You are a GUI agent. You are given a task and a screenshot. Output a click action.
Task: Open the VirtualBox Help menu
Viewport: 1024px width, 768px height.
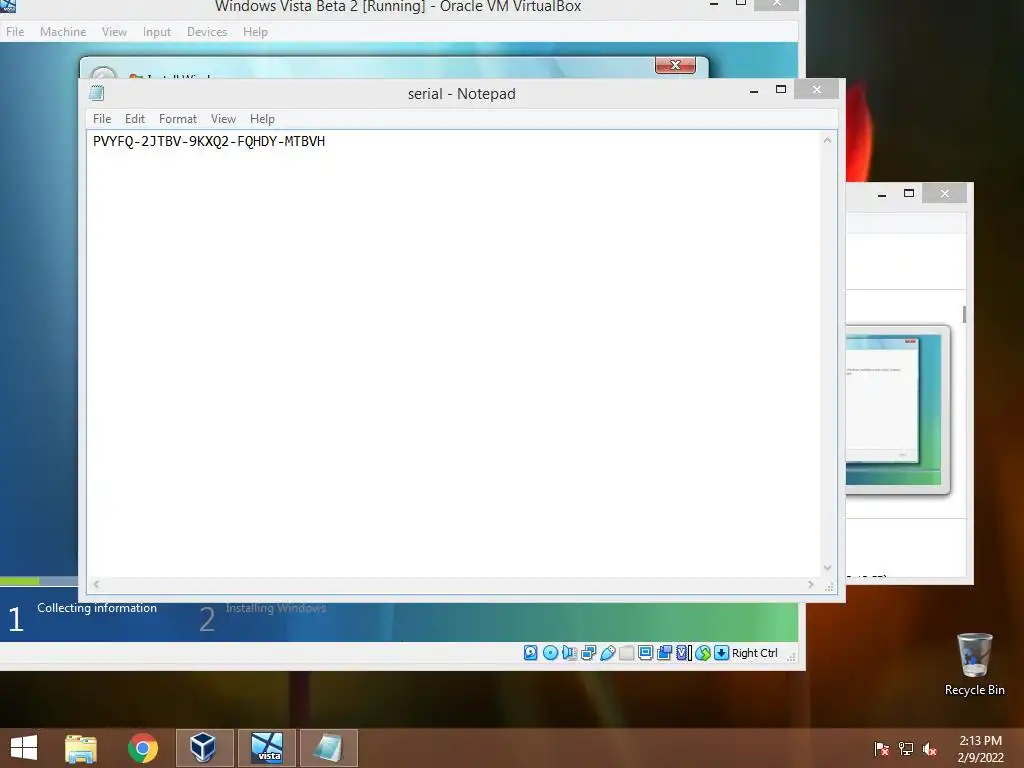point(255,31)
